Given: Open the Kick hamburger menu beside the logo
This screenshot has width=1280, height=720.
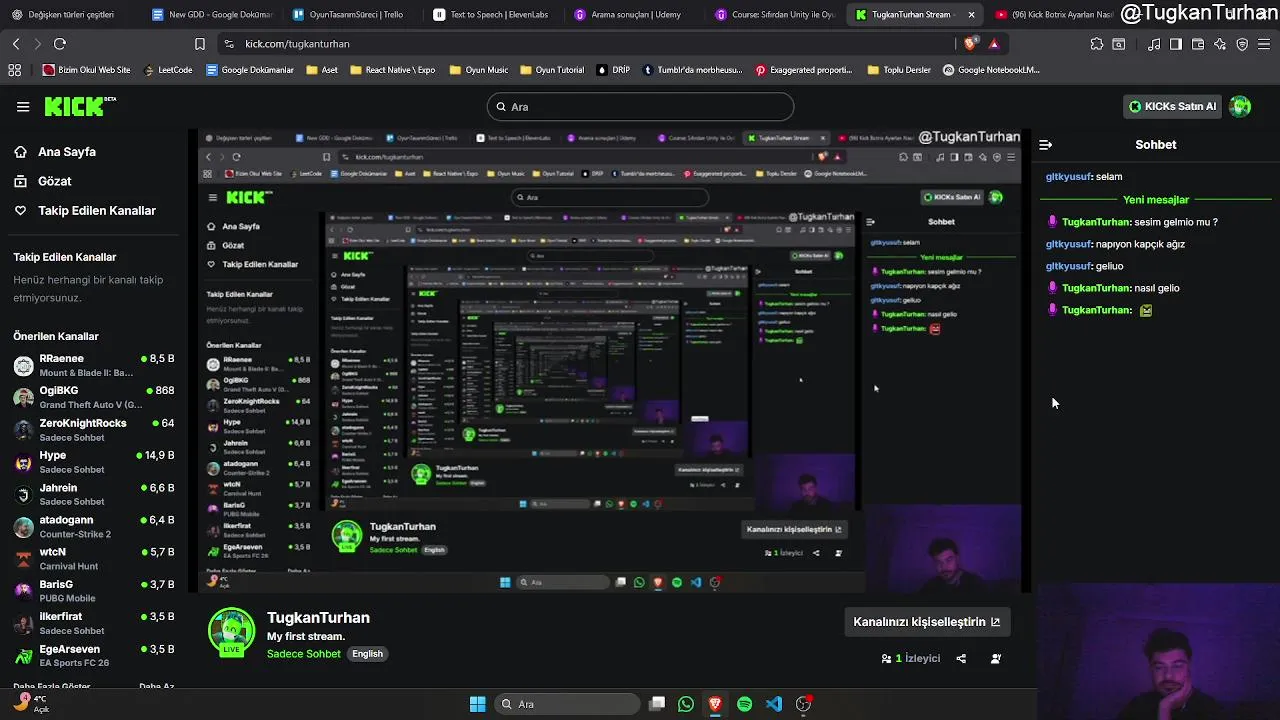Looking at the screenshot, I should tap(23, 107).
